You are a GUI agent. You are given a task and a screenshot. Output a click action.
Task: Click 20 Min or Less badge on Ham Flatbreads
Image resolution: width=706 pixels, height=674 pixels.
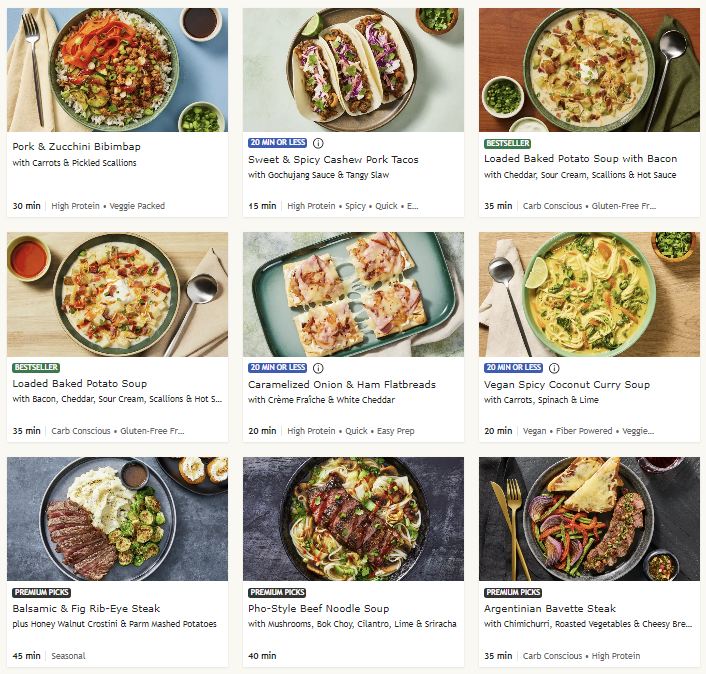[277, 368]
